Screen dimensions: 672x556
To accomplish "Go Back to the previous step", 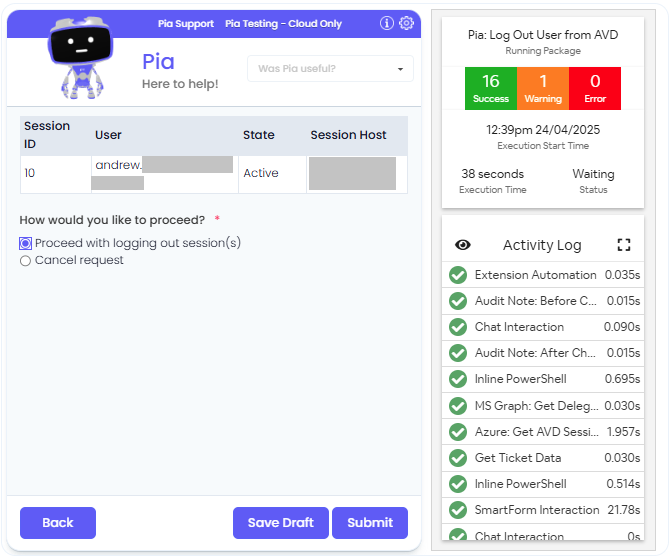I will coord(58,523).
